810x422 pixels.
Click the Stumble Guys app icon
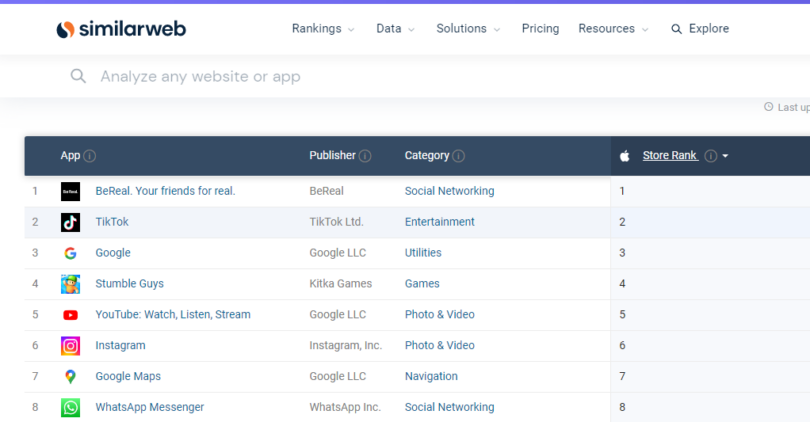[x=70, y=284]
